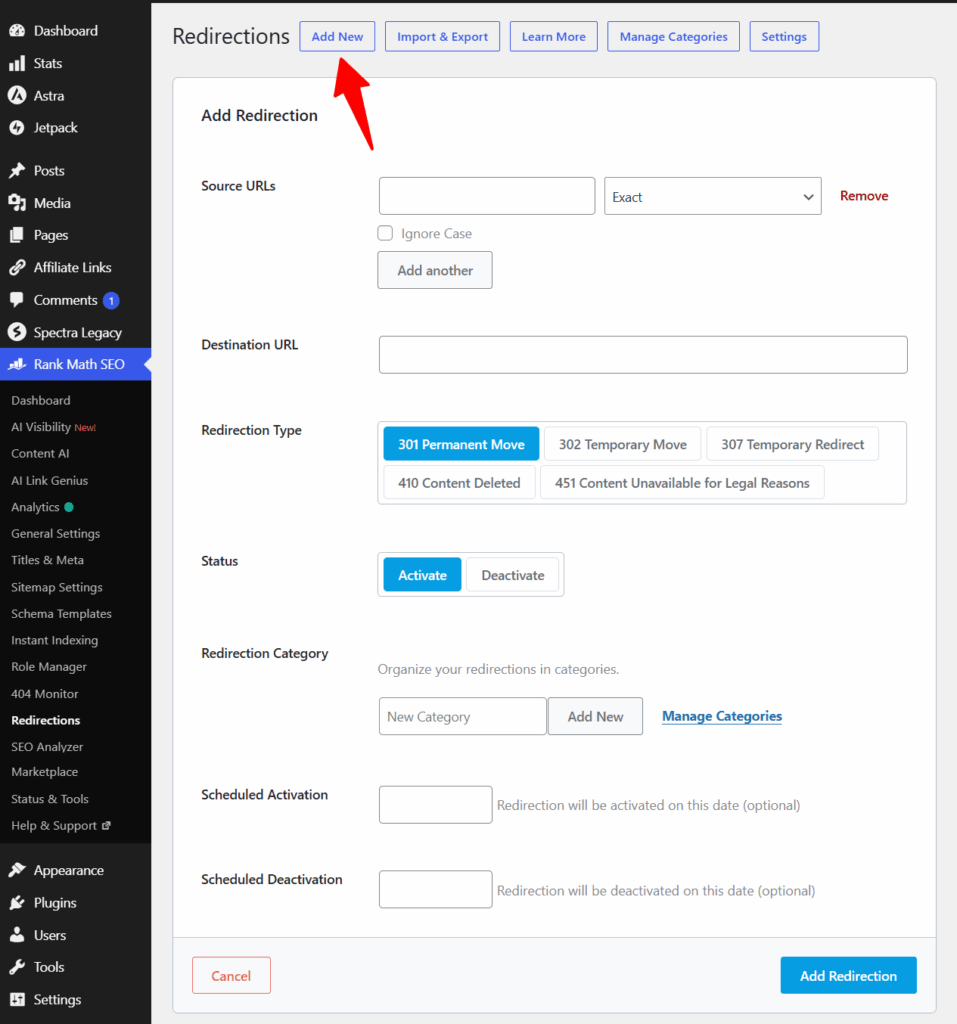Click the Settings button in header

pyautogui.click(x=784, y=37)
